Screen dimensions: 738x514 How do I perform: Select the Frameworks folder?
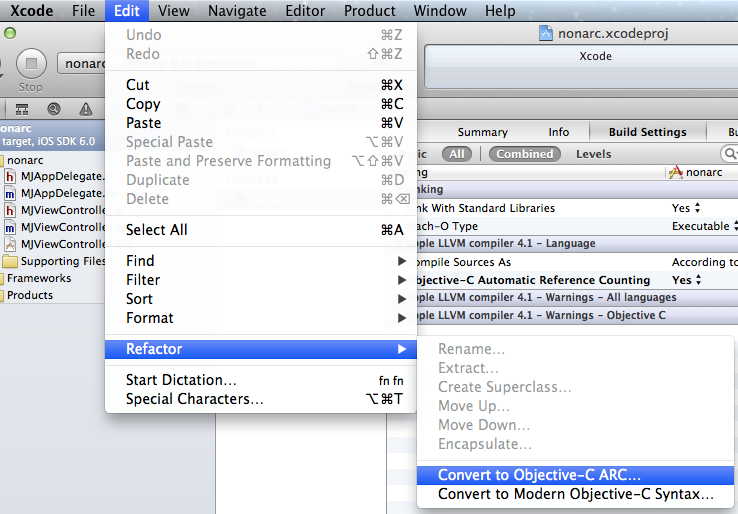(x=39, y=278)
